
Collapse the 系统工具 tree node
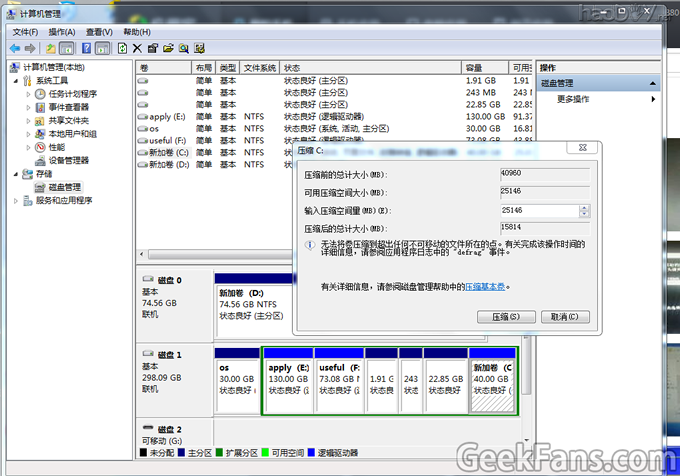(x=16, y=81)
